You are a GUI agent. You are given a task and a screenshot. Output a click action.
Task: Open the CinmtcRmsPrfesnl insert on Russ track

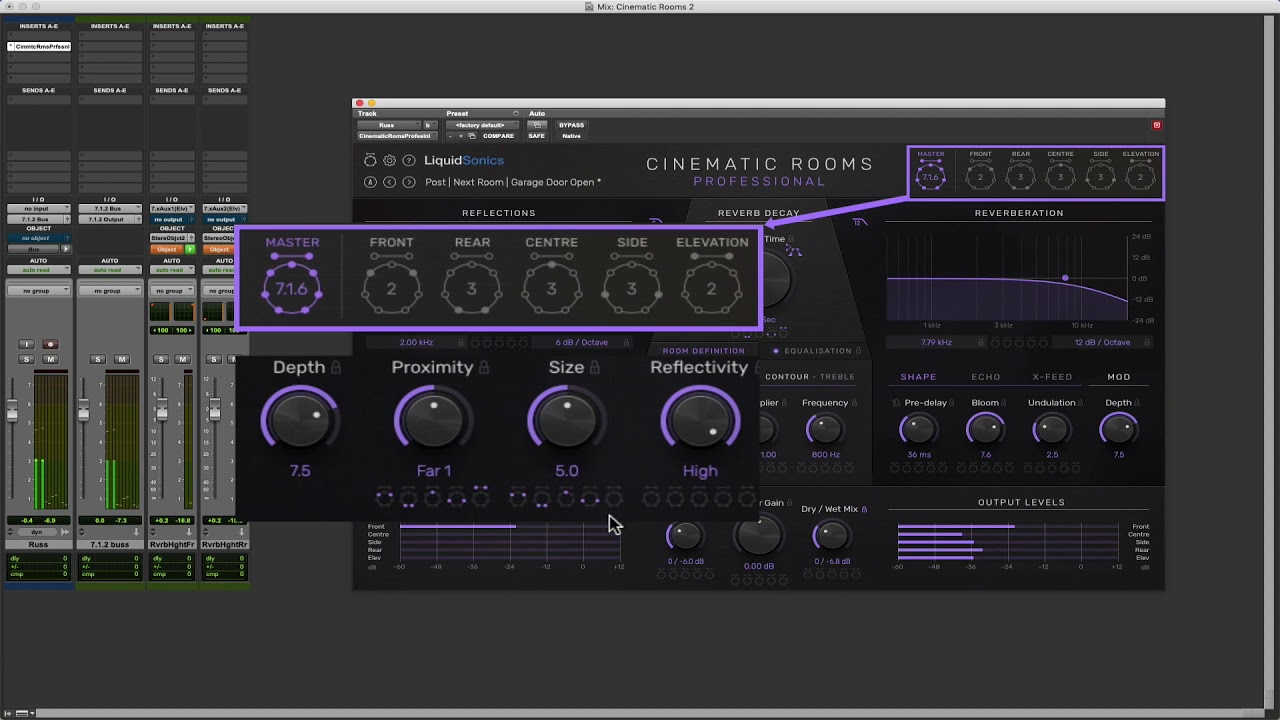(x=38, y=47)
